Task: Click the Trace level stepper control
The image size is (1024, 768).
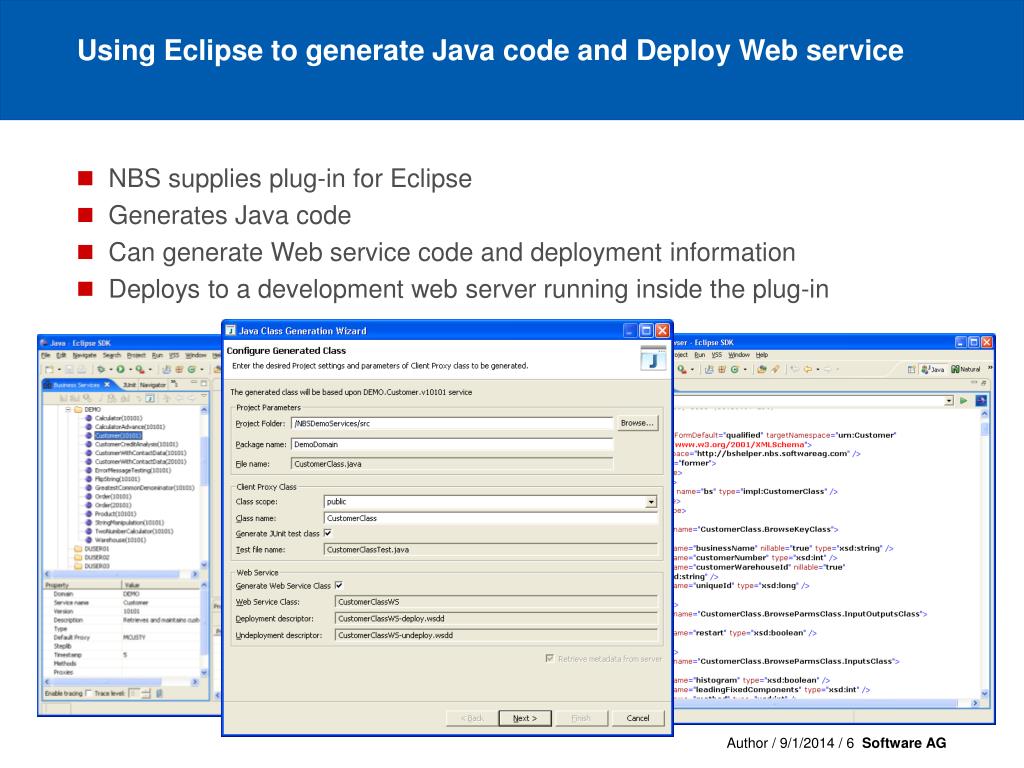Action: (146, 693)
